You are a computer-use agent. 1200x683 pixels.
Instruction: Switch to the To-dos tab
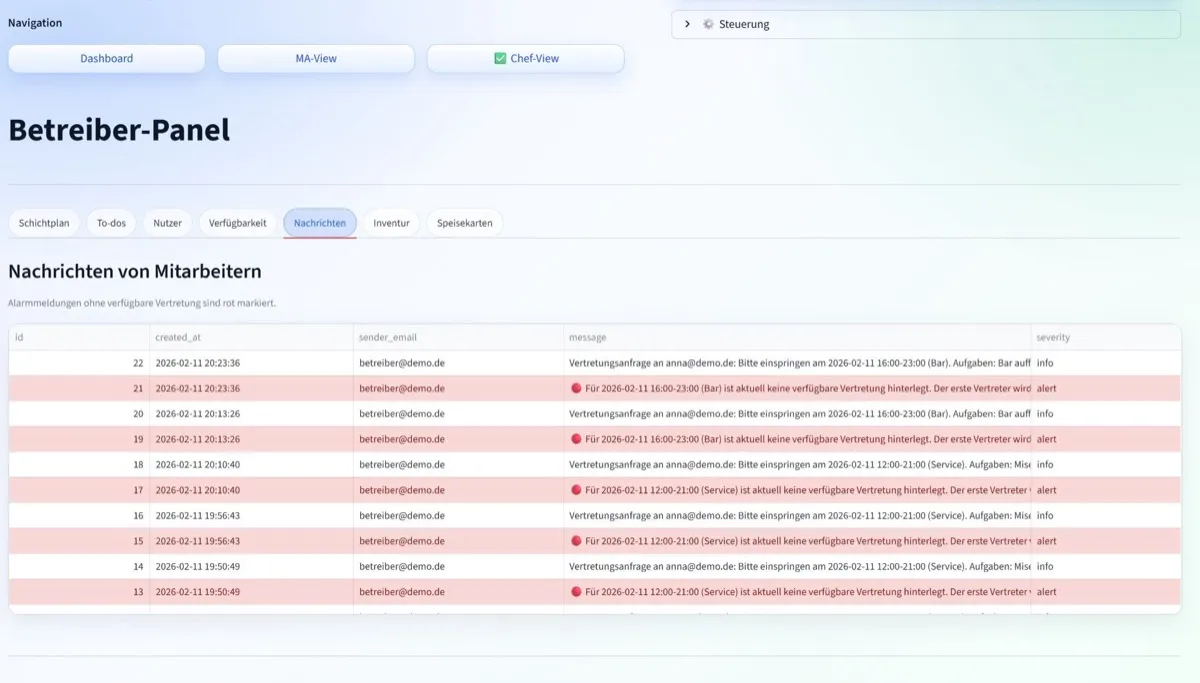tap(111, 223)
